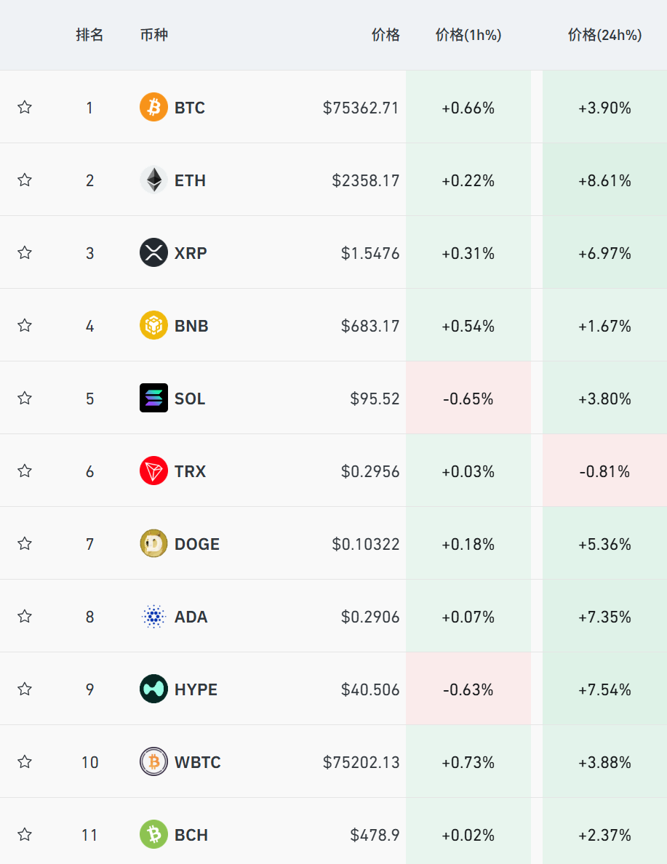Open the XRP coin name link
Image resolution: width=667 pixels, height=864 pixels.
191,253
